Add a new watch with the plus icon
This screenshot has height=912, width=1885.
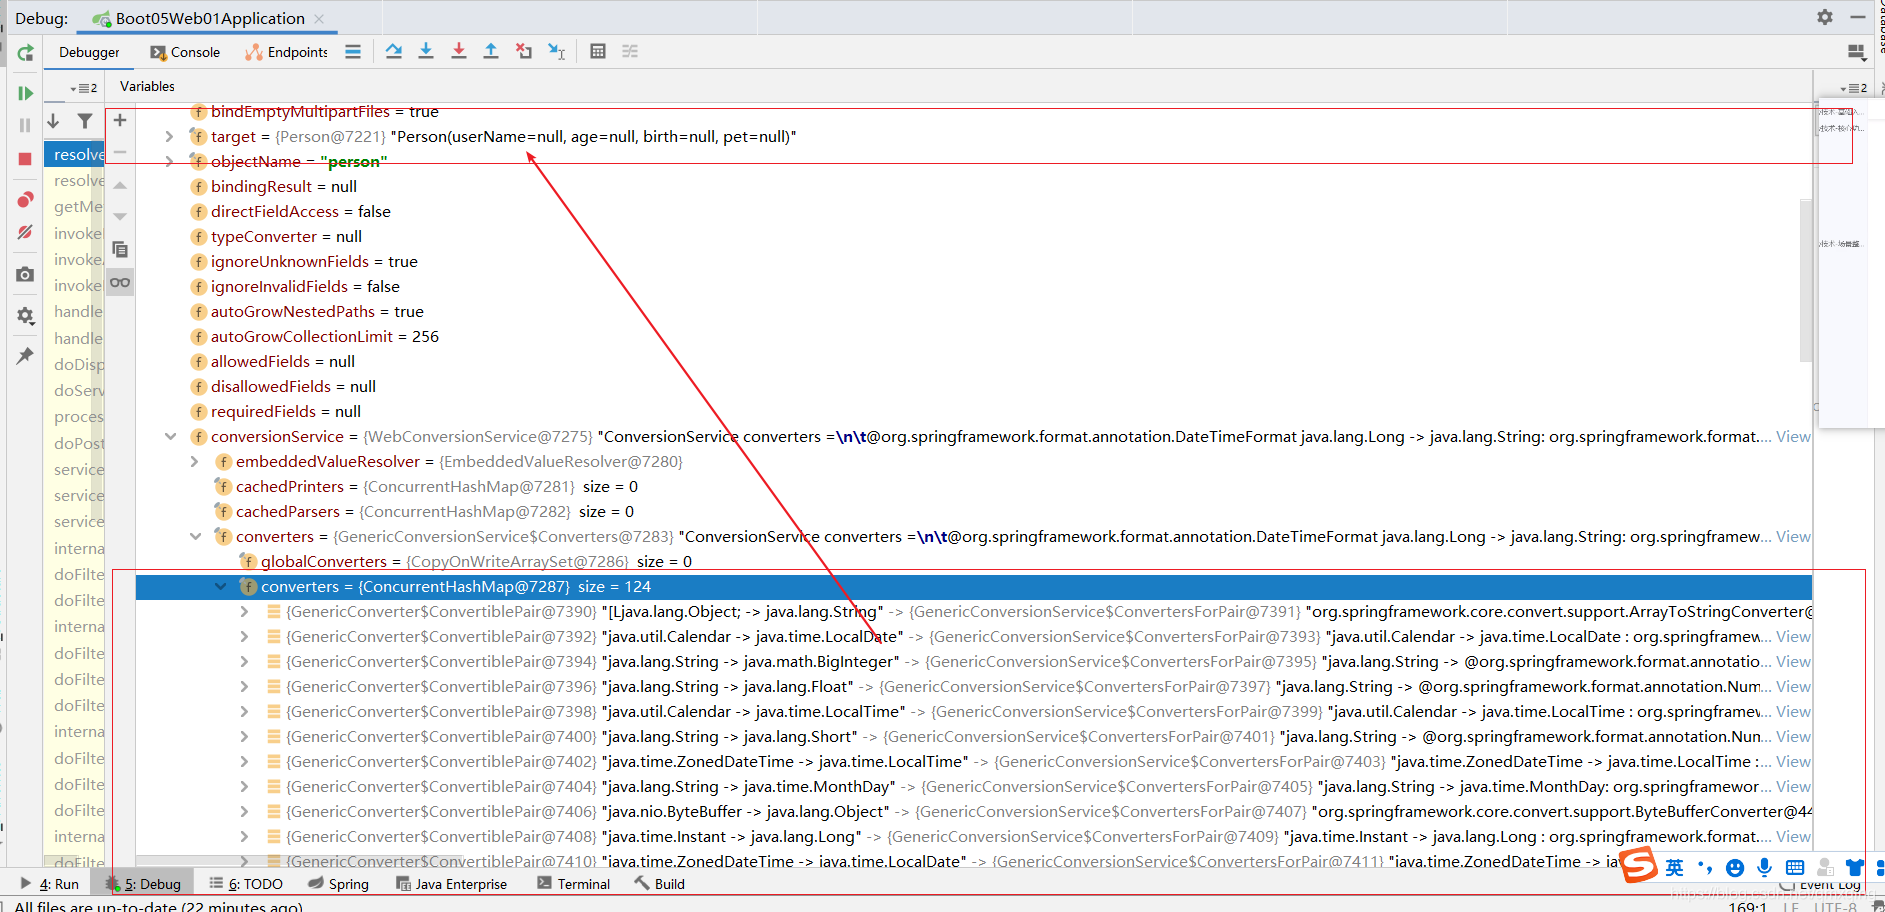click(x=120, y=120)
